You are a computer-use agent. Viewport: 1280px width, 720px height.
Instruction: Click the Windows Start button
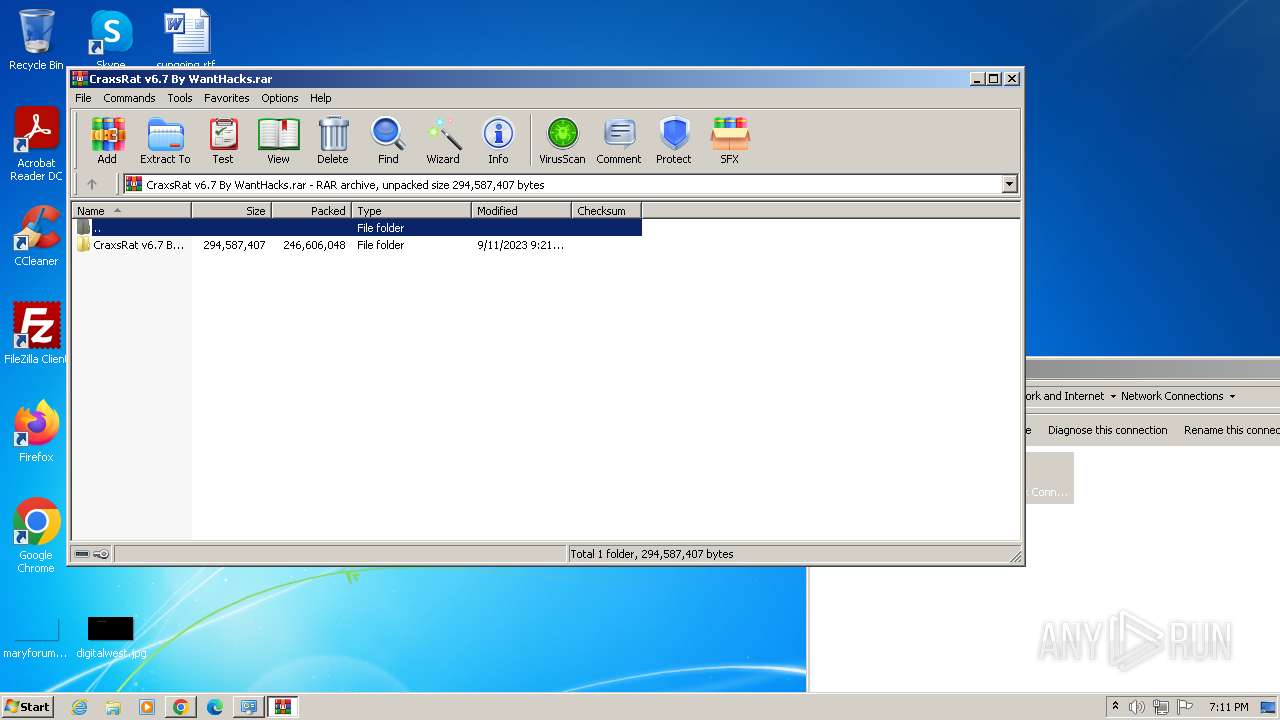(27, 707)
